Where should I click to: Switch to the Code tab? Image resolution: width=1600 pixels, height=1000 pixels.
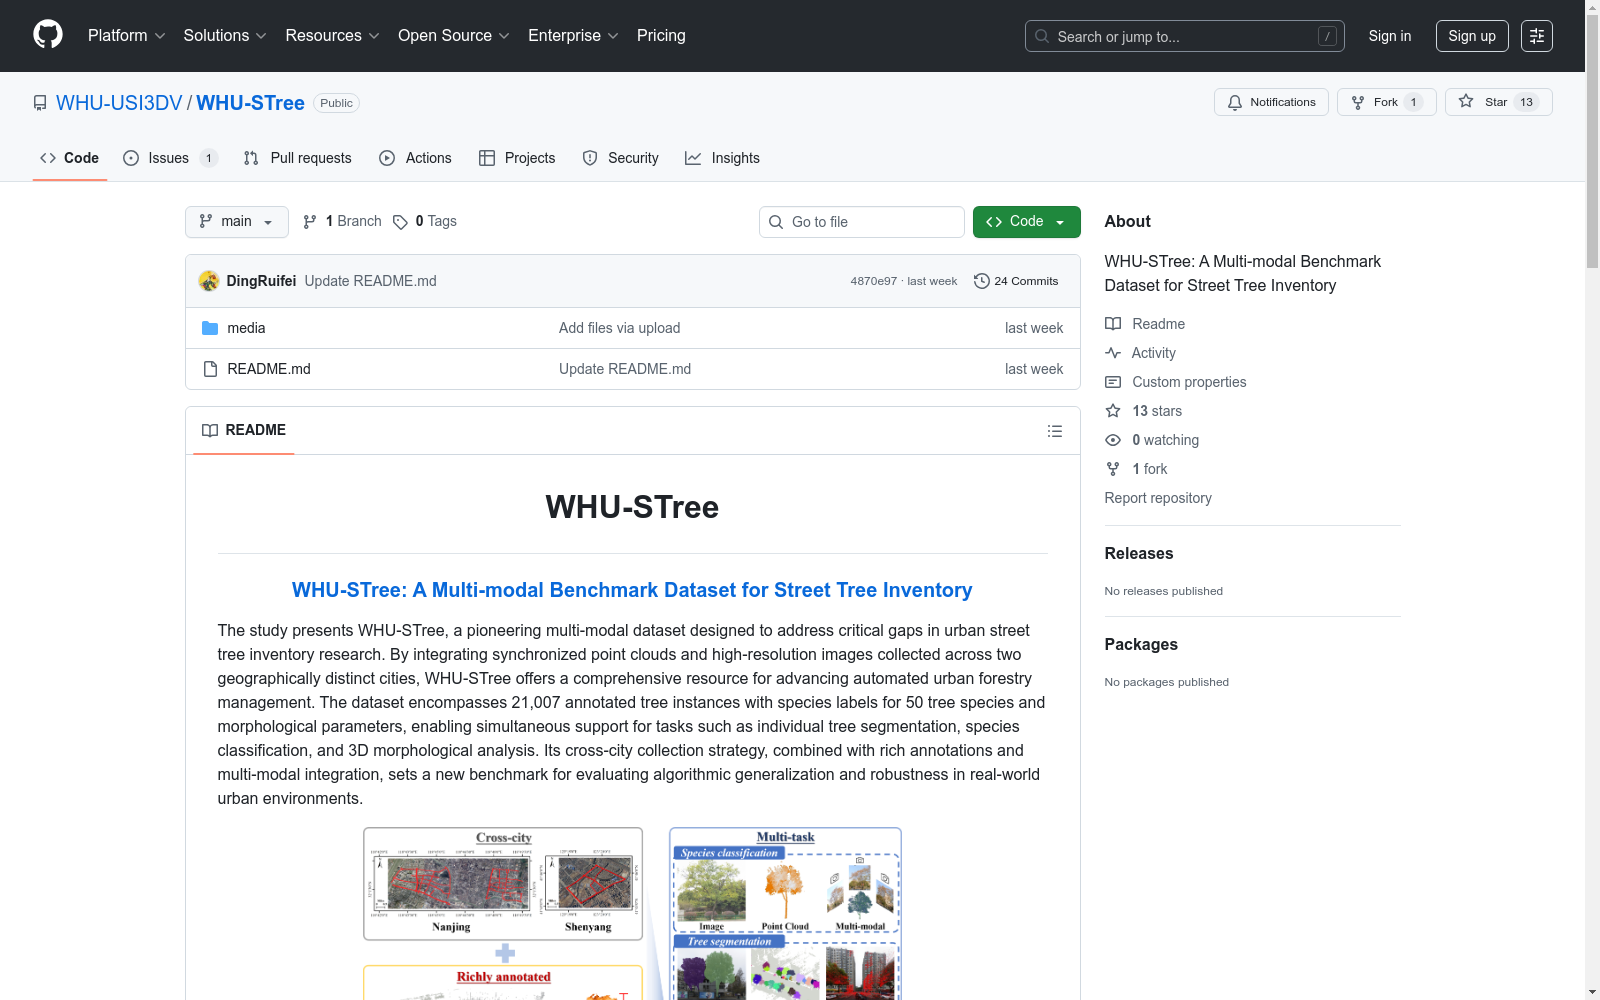[x=70, y=158]
